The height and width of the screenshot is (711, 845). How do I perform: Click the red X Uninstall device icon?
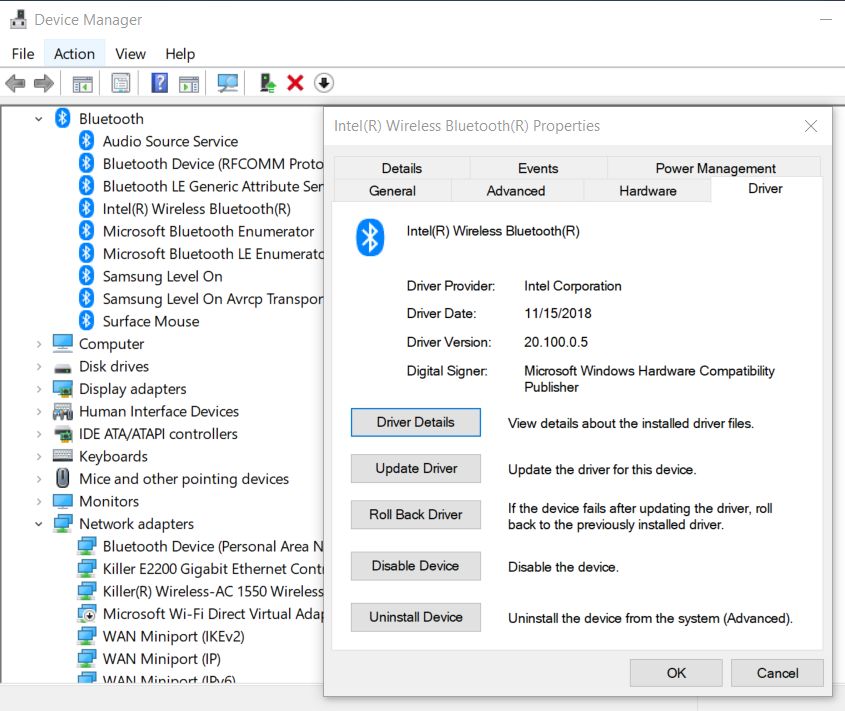click(295, 83)
